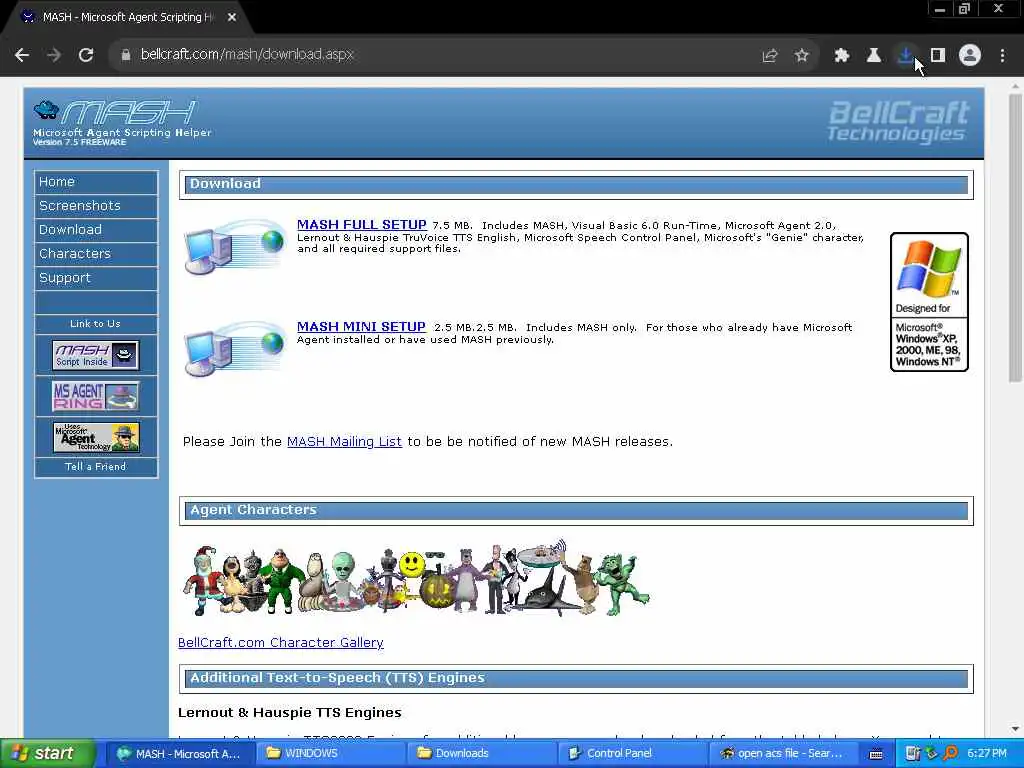Toggle the side panel icon
Viewport: 1024px width, 768px height.
tap(938, 56)
